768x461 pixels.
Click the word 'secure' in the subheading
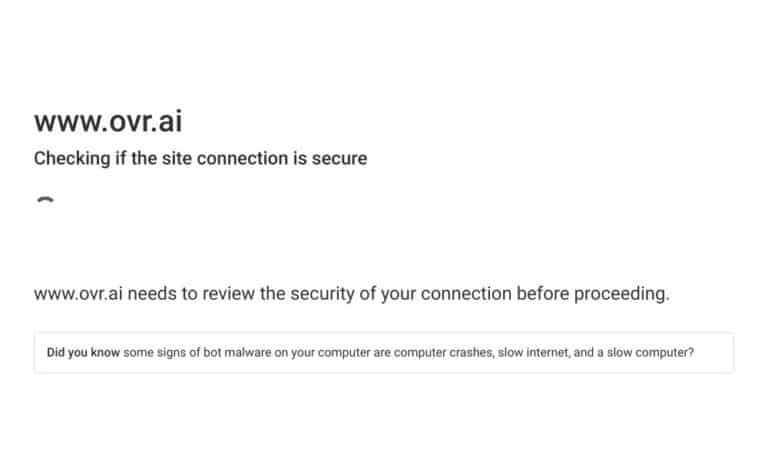pyautogui.click(x=339, y=158)
